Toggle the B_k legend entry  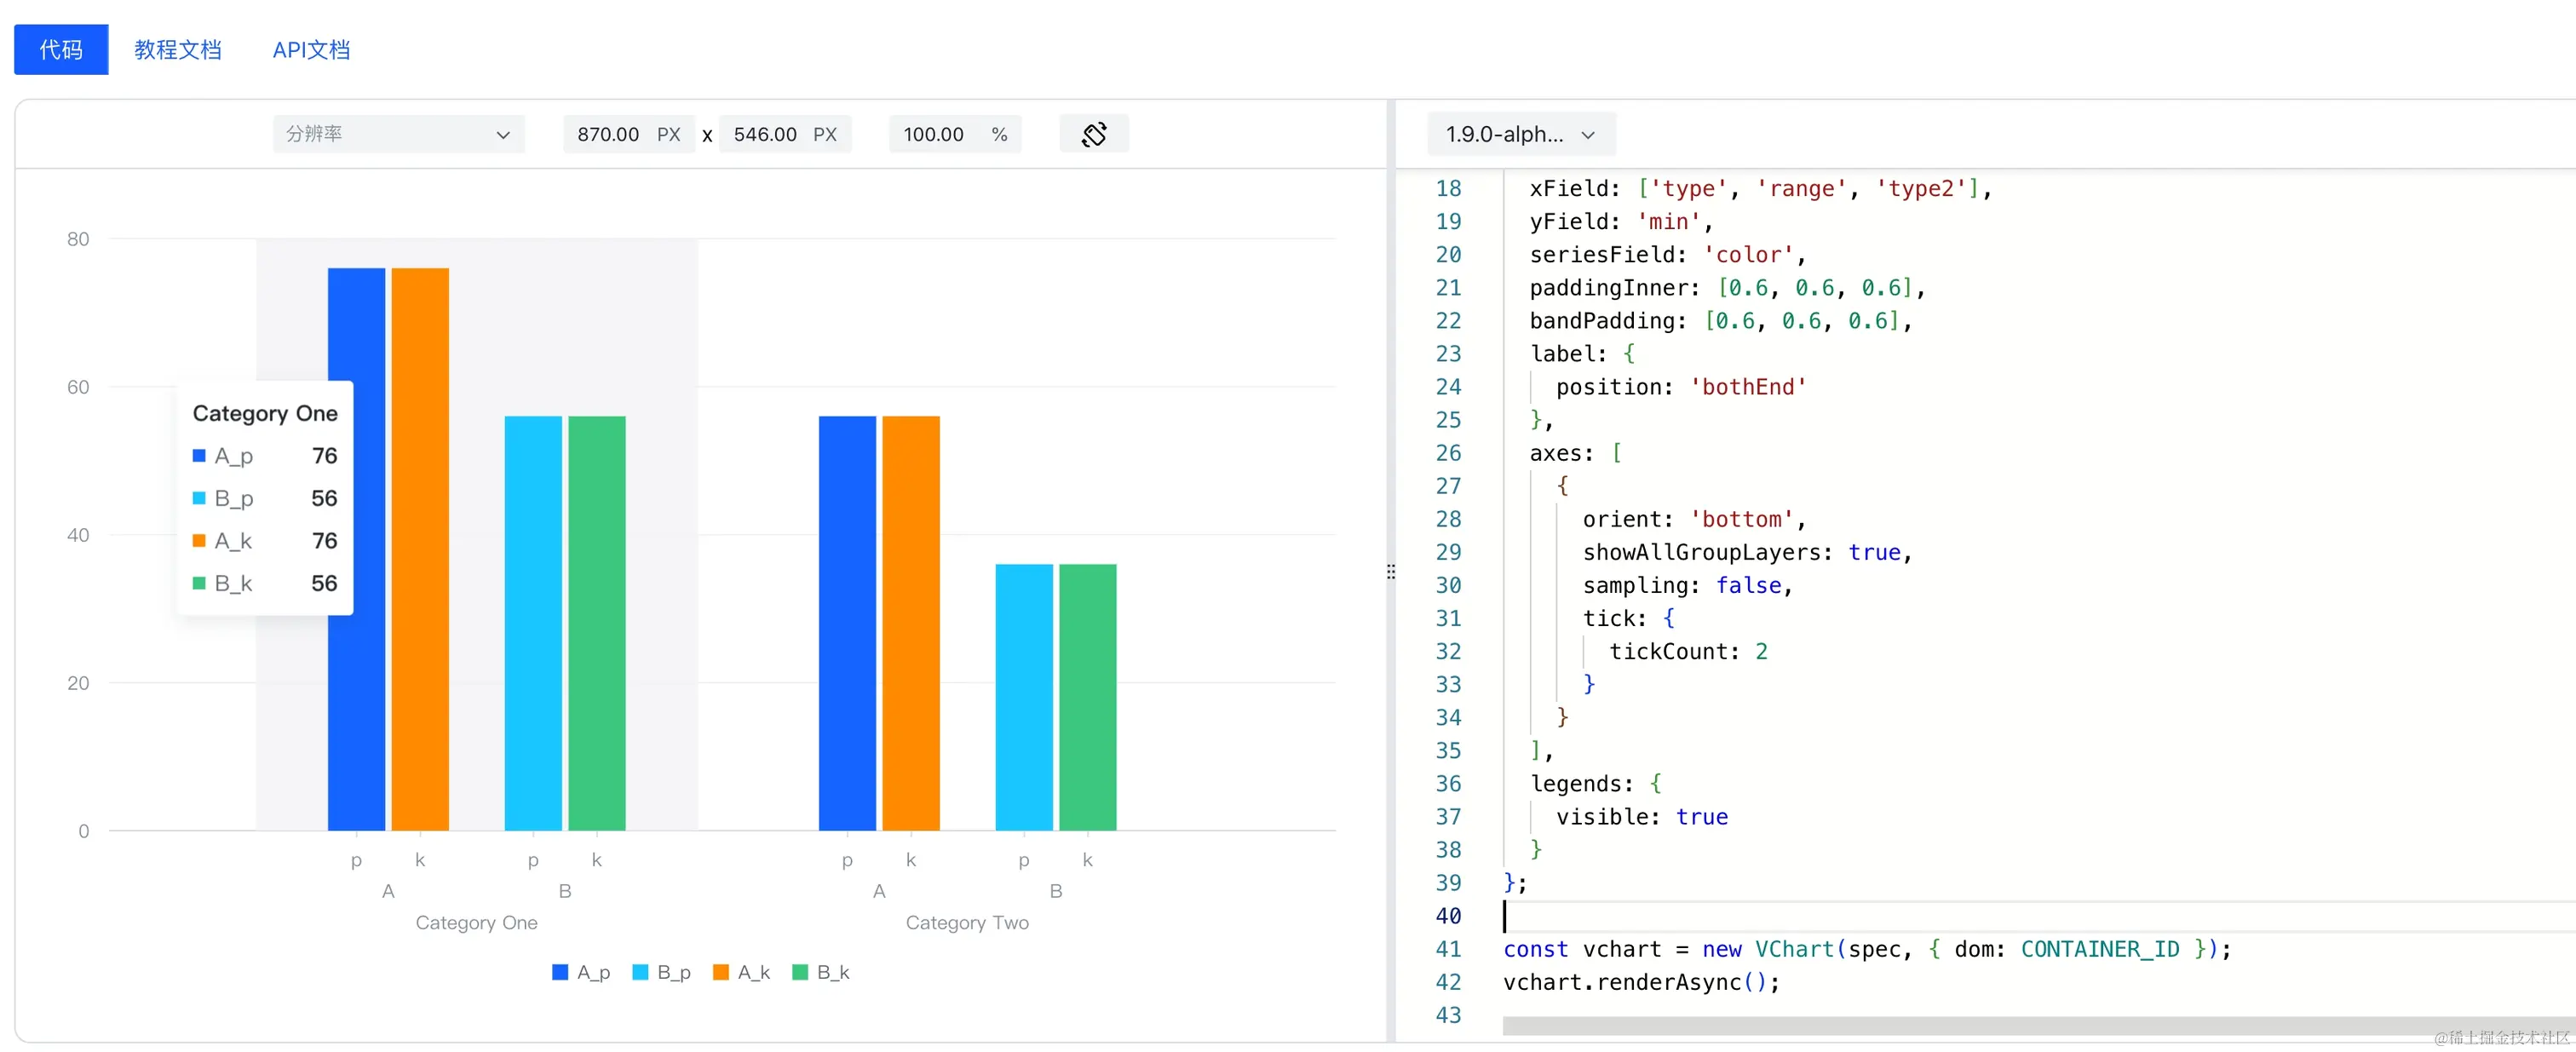pos(821,972)
